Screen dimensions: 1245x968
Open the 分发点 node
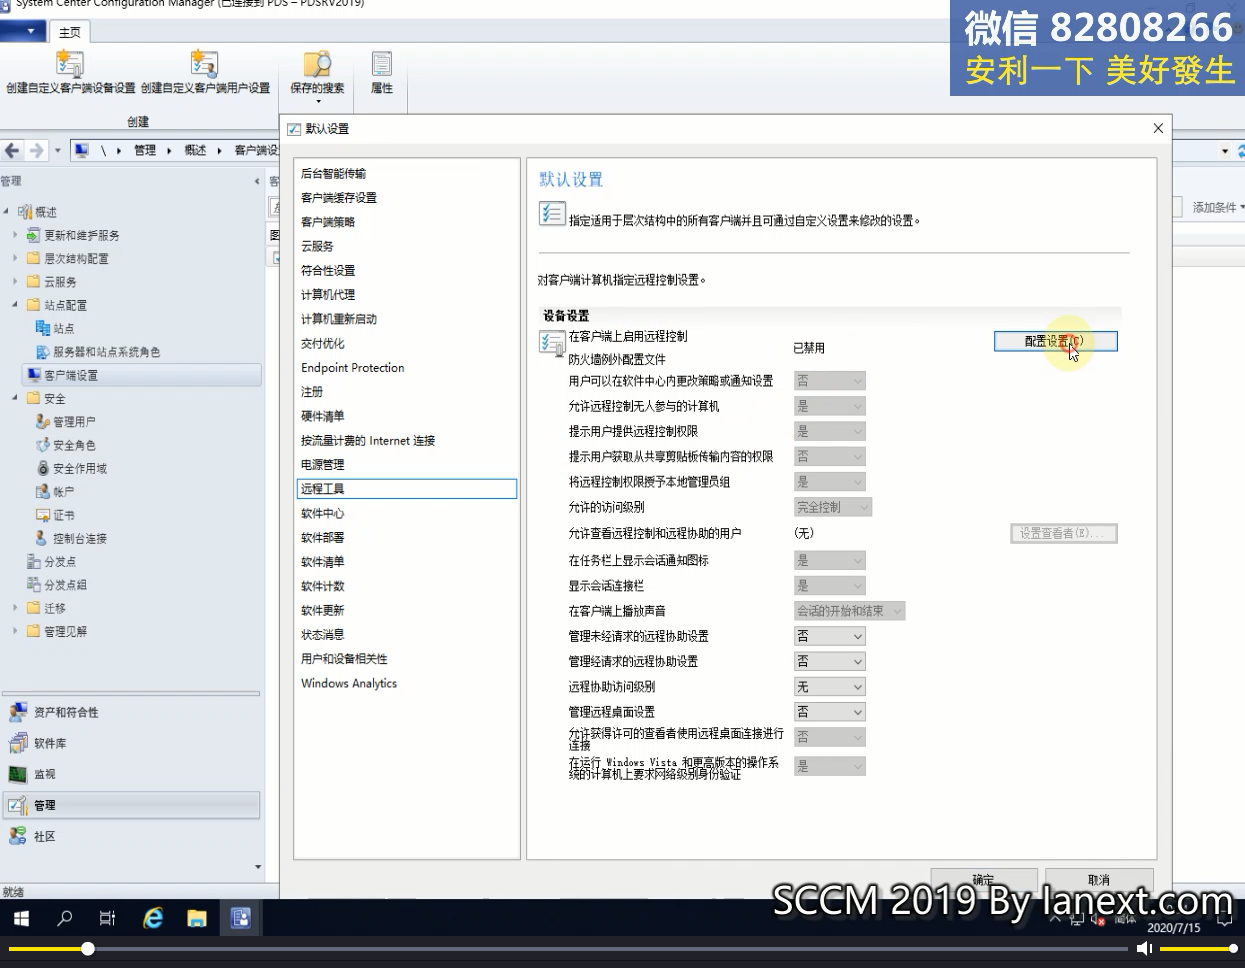coord(60,562)
